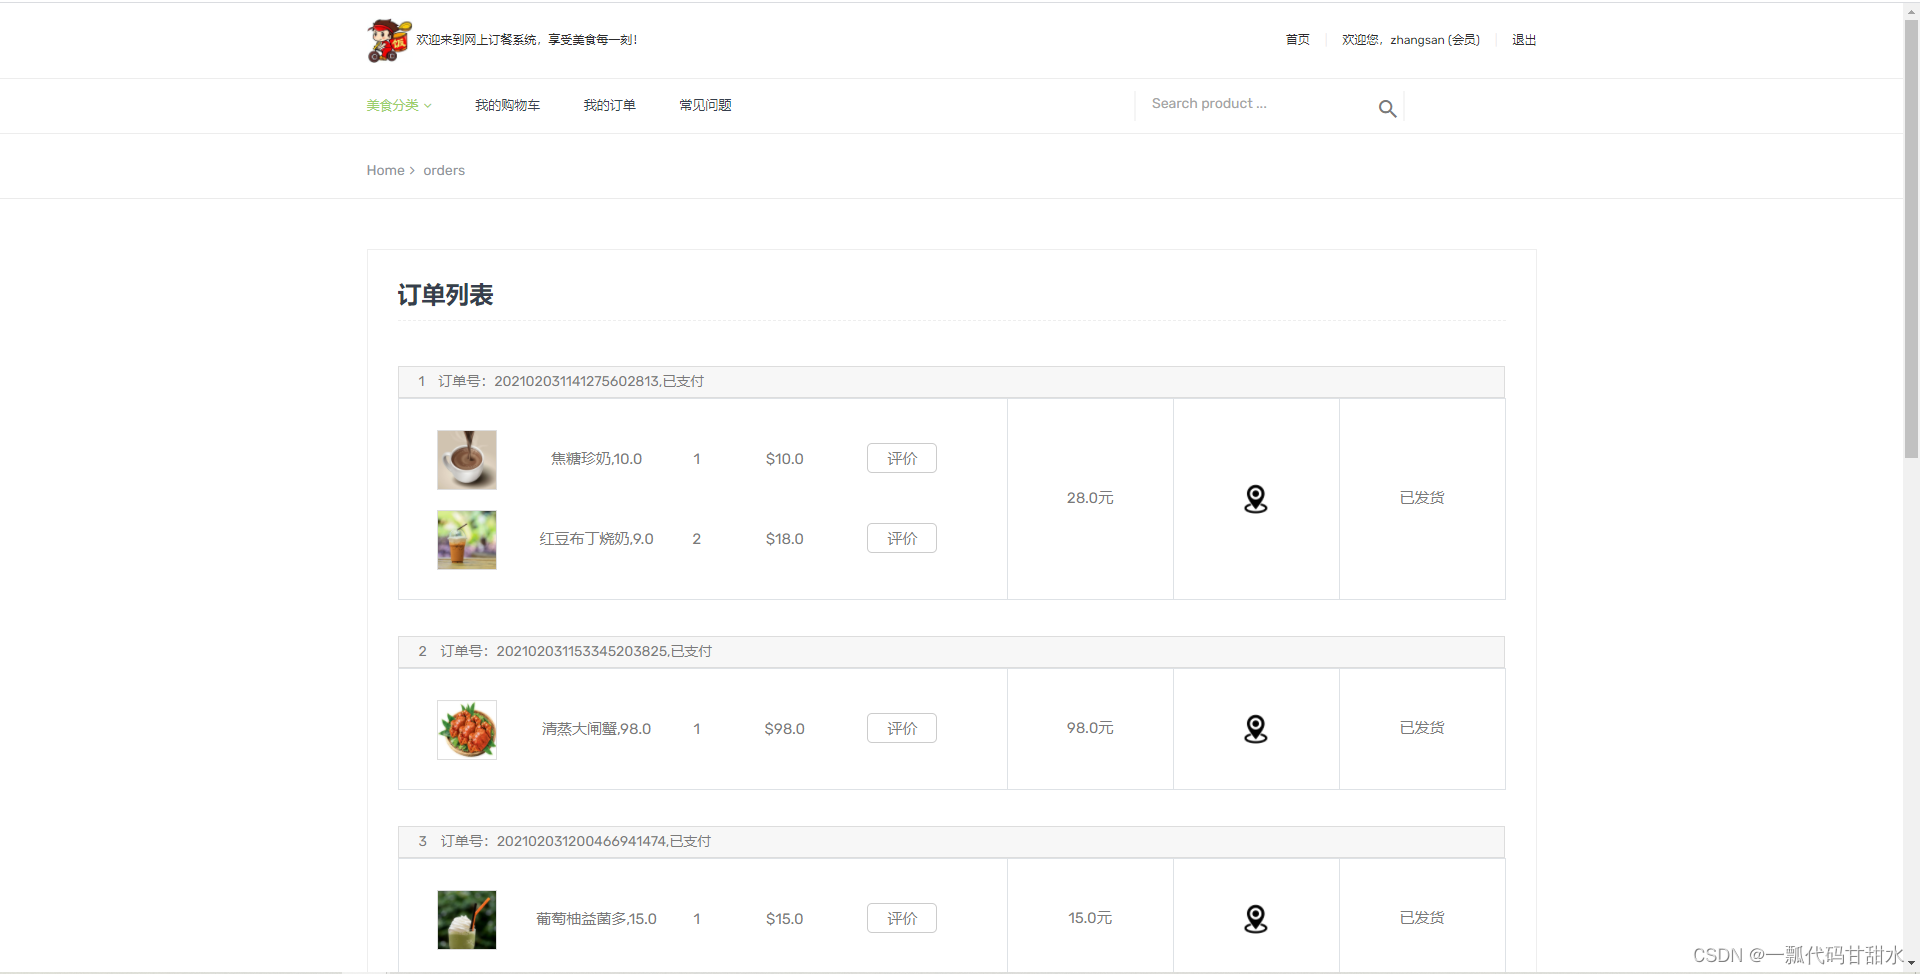Click product name 葡萄柚益菌多,15.0

(596, 919)
